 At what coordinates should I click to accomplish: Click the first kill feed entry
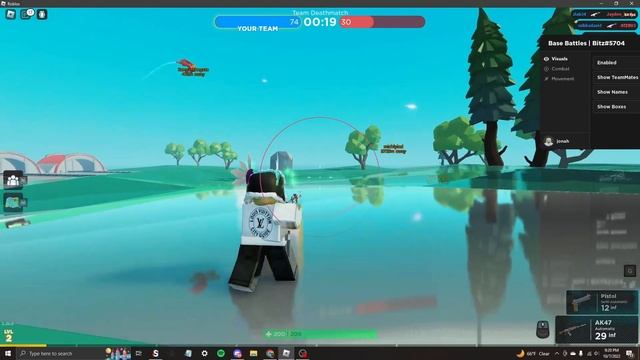(x=604, y=14)
